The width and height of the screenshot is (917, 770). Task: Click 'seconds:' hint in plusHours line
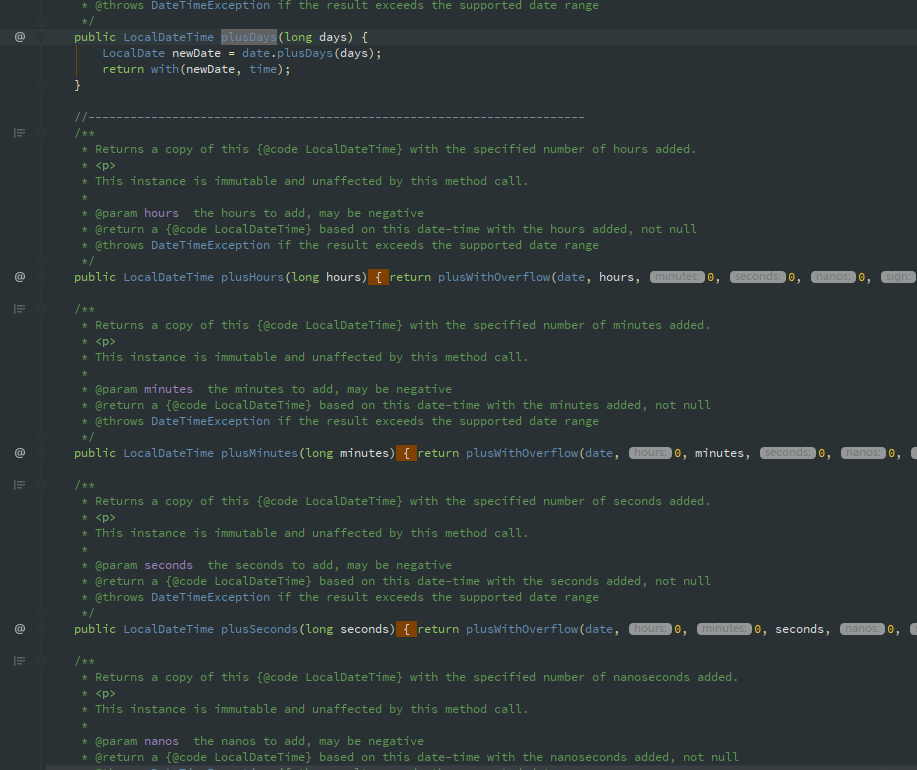(x=757, y=277)
